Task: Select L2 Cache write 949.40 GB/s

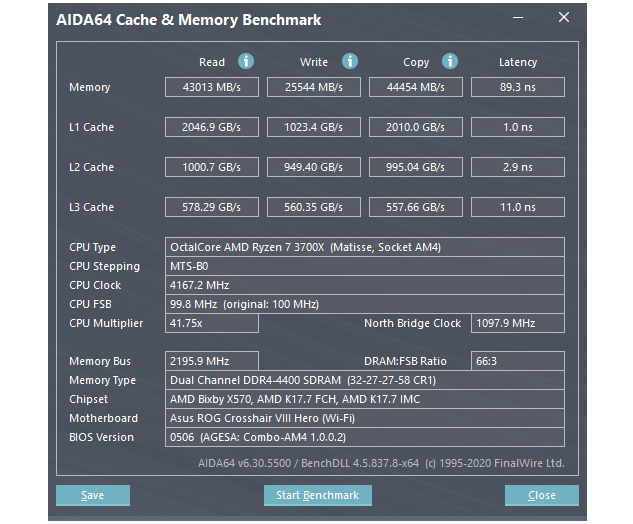Action: pos(314,167)
